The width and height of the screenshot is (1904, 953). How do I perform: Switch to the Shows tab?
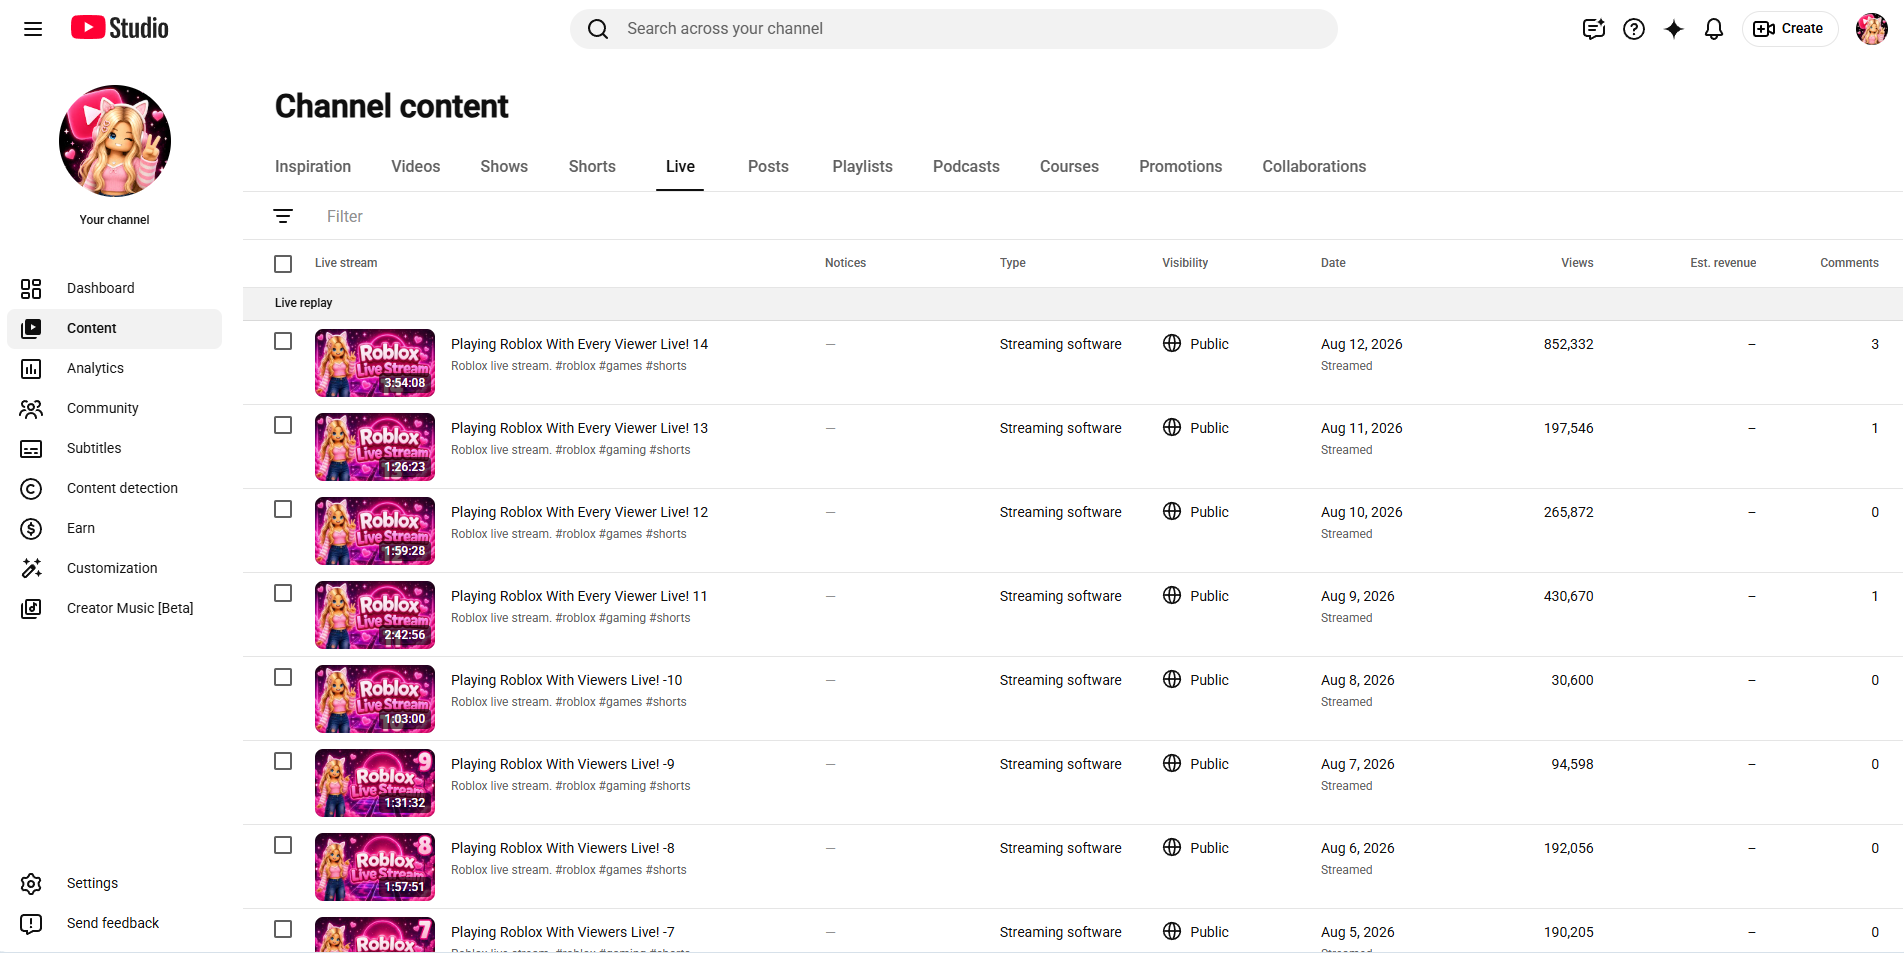[504, 167]
